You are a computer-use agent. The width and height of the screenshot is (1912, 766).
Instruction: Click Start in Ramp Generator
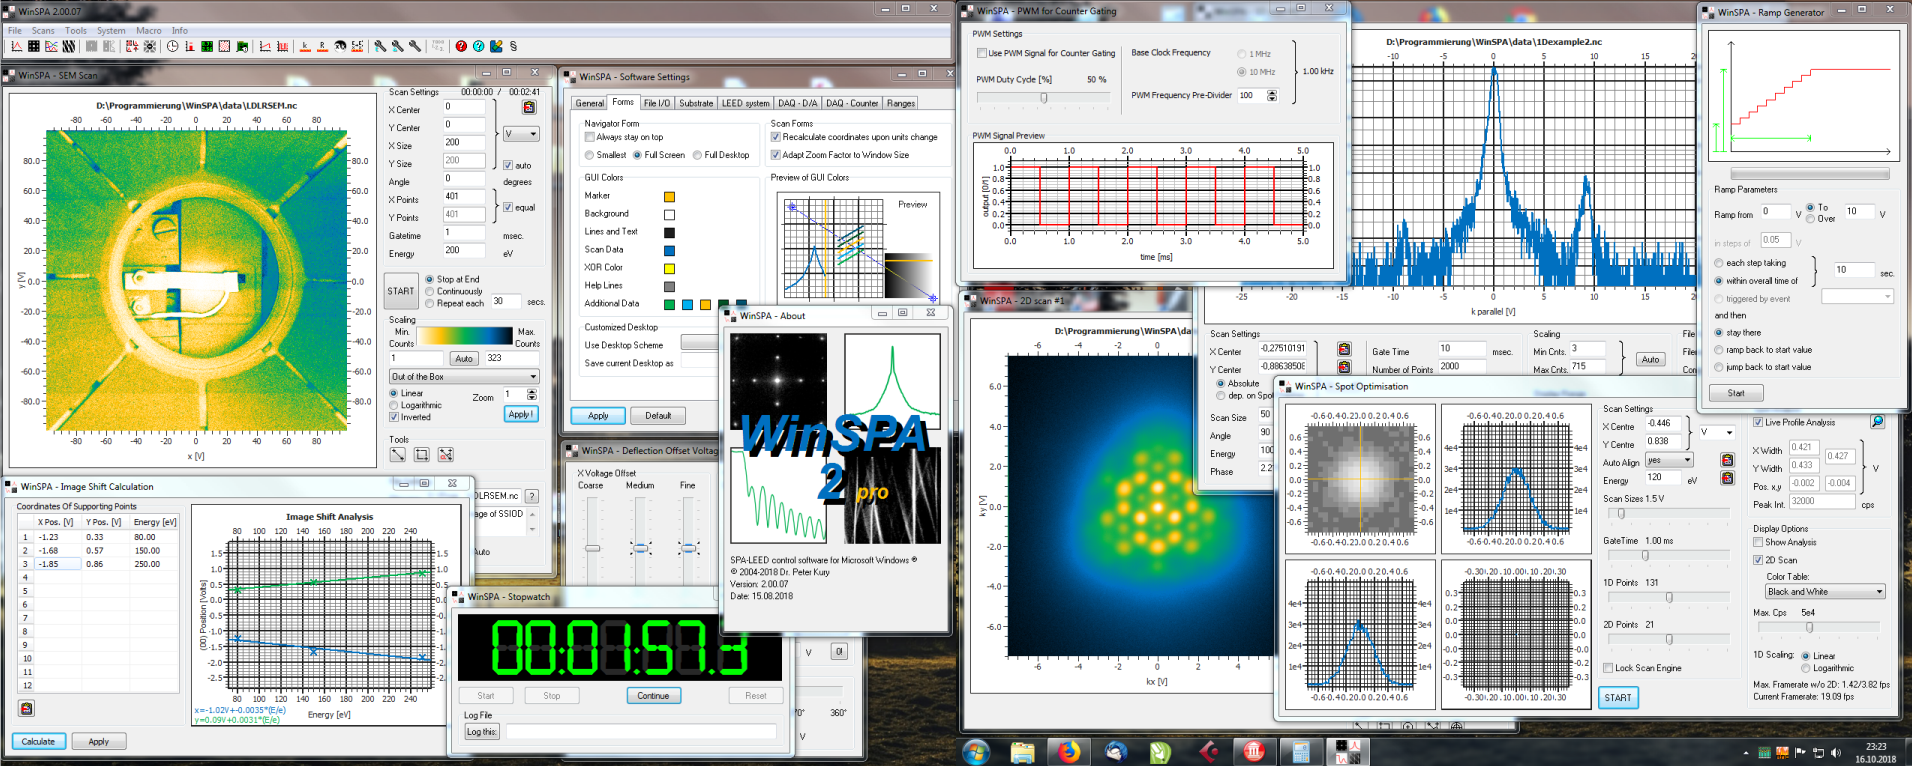click(x=1736, y=393)
